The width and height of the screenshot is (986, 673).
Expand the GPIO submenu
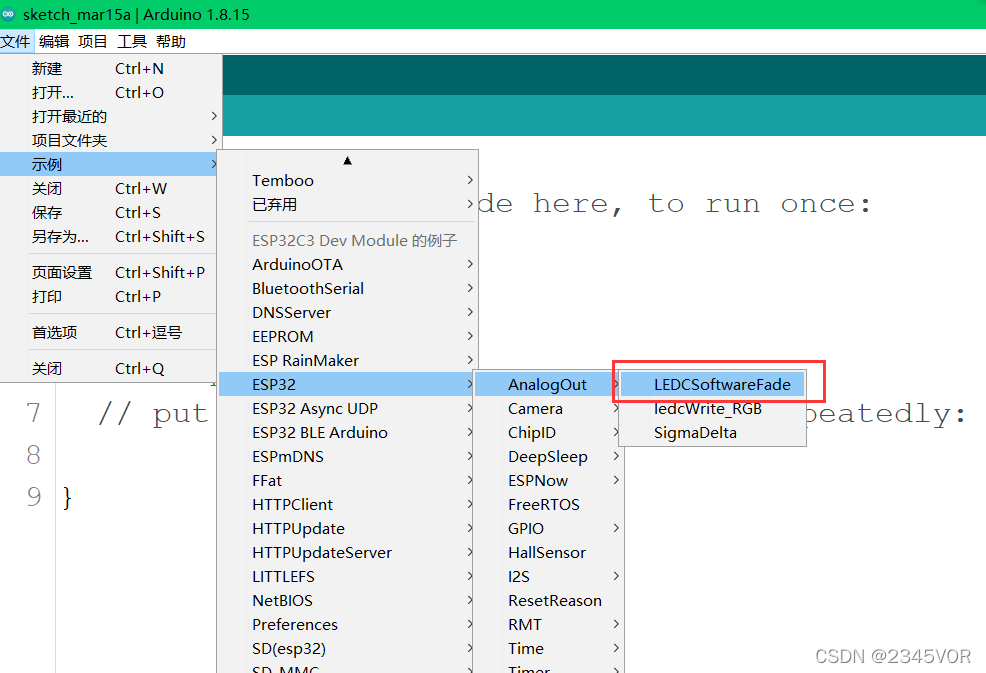548,528
